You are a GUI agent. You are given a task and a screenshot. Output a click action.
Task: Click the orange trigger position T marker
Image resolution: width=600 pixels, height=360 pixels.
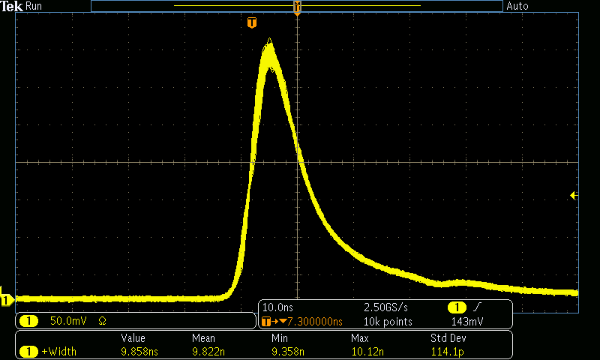[x=252, y=23]
